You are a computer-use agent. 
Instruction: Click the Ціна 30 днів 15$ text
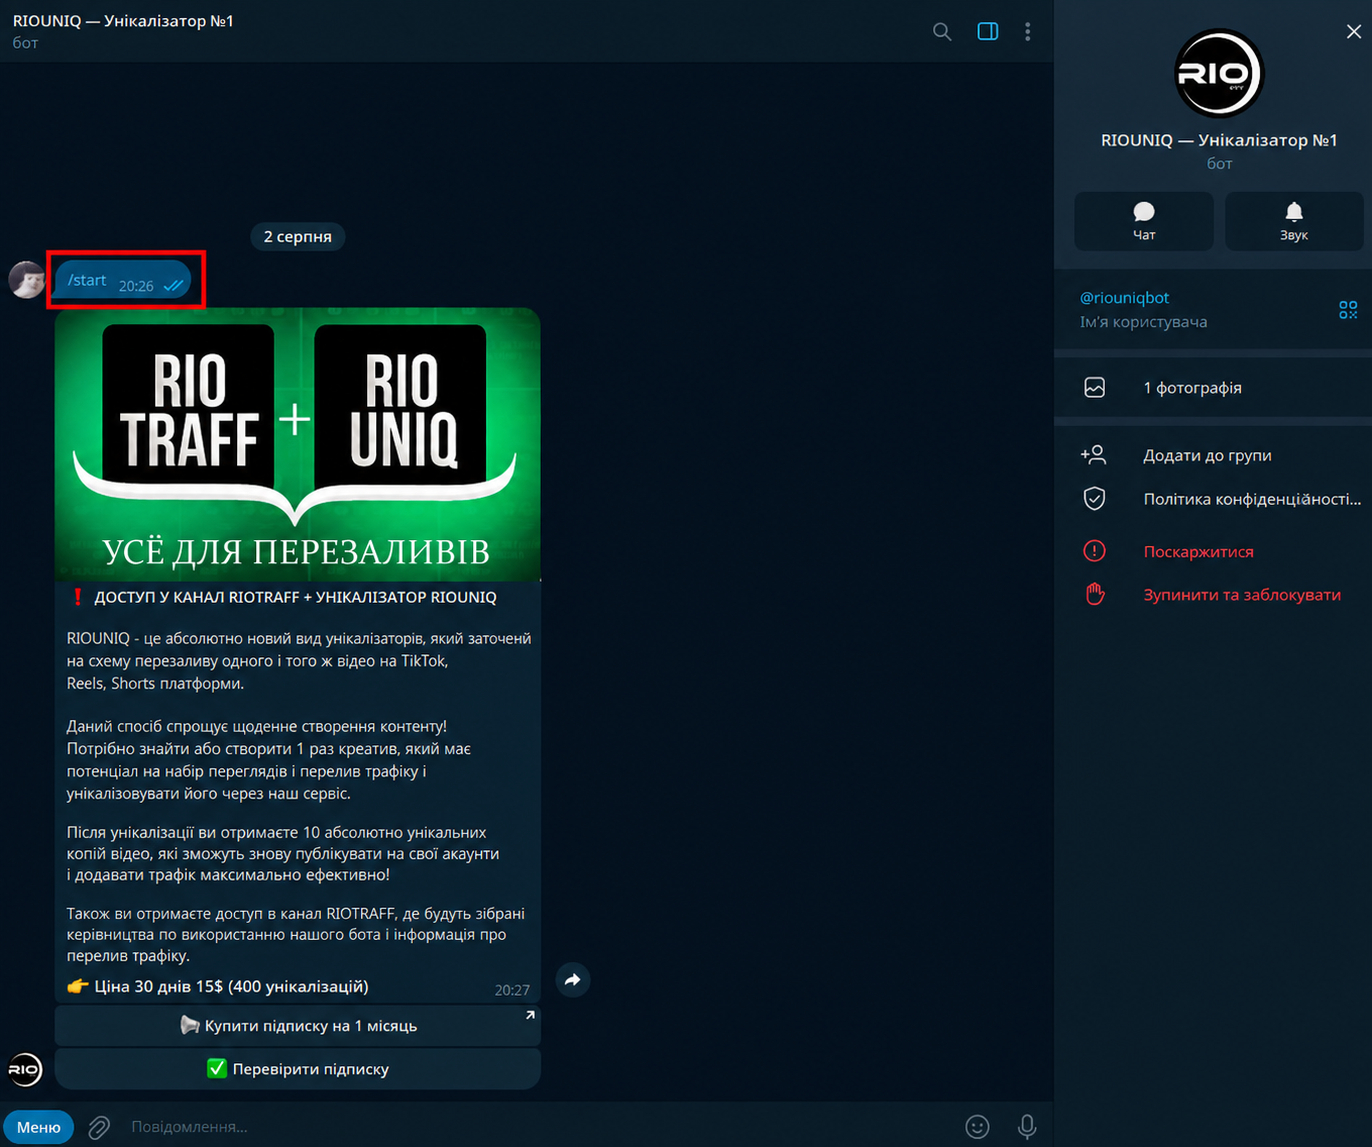coord(232,987)
